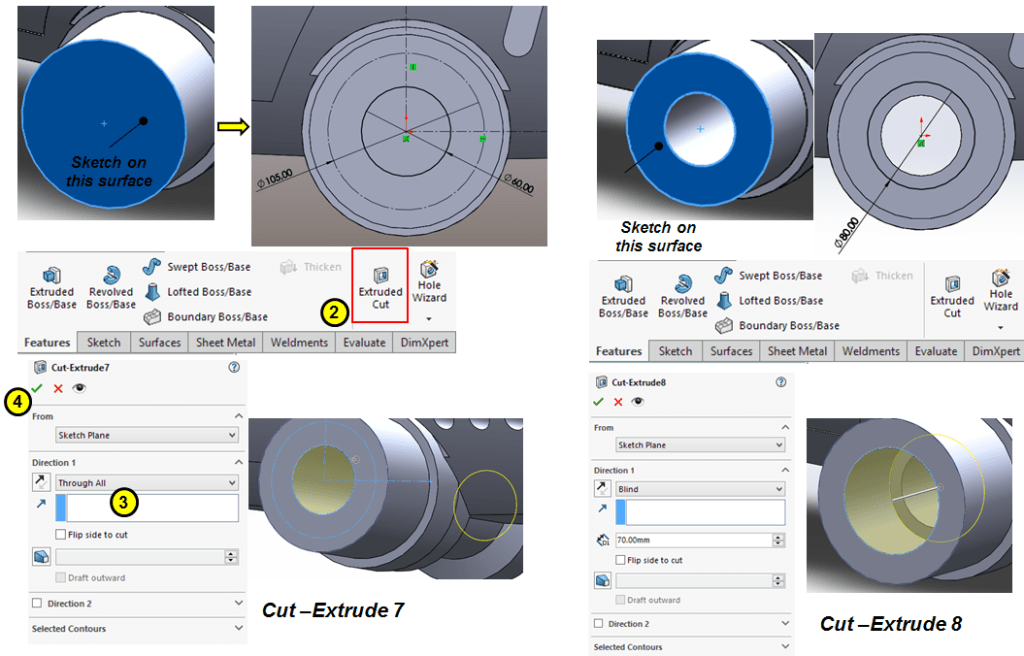This screenshot has width=1024, height=656.
Task: Expand Selected Contours section in Cut-Extrude7
Action: (x=238, y=628)
